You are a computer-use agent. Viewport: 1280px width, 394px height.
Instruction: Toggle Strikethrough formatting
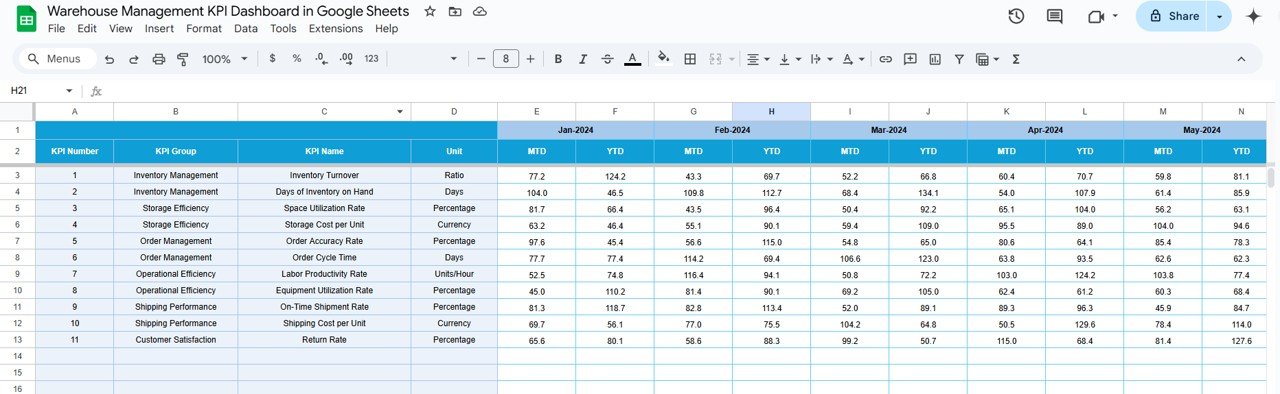click(607, 59)
